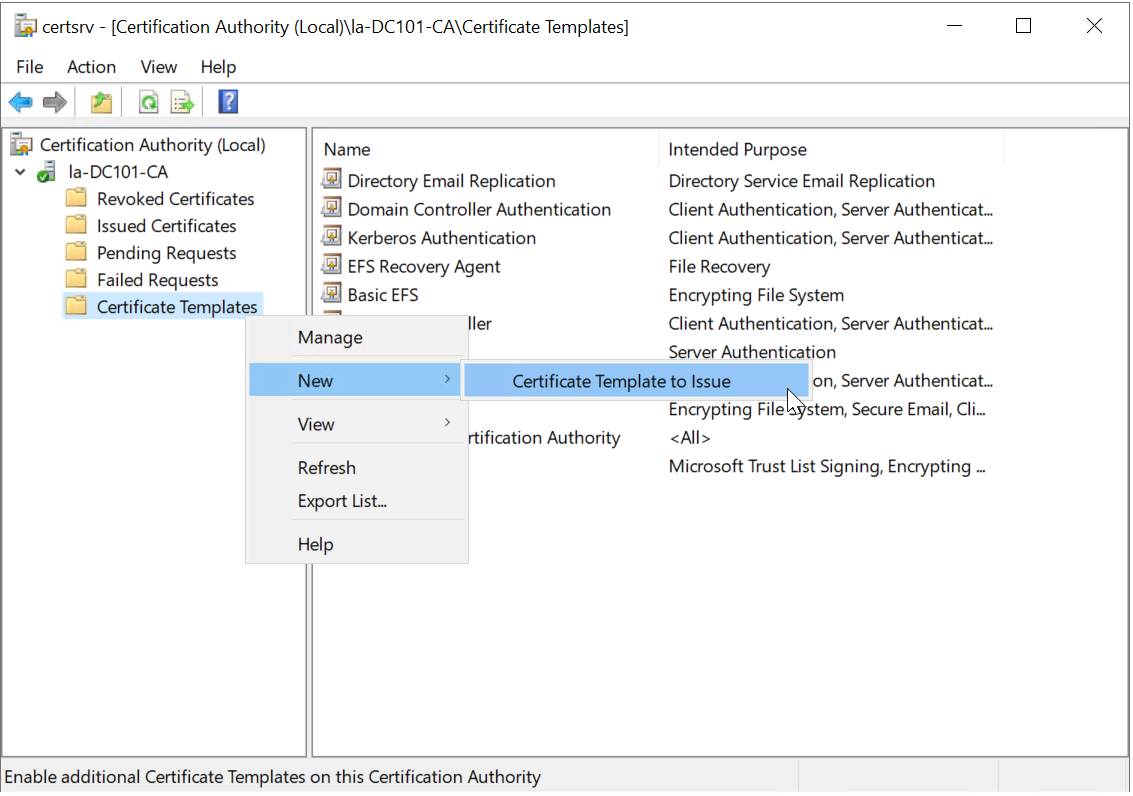1133x796 pixels.
Task: Click the Name column header
Action: [x=347, y=150]
